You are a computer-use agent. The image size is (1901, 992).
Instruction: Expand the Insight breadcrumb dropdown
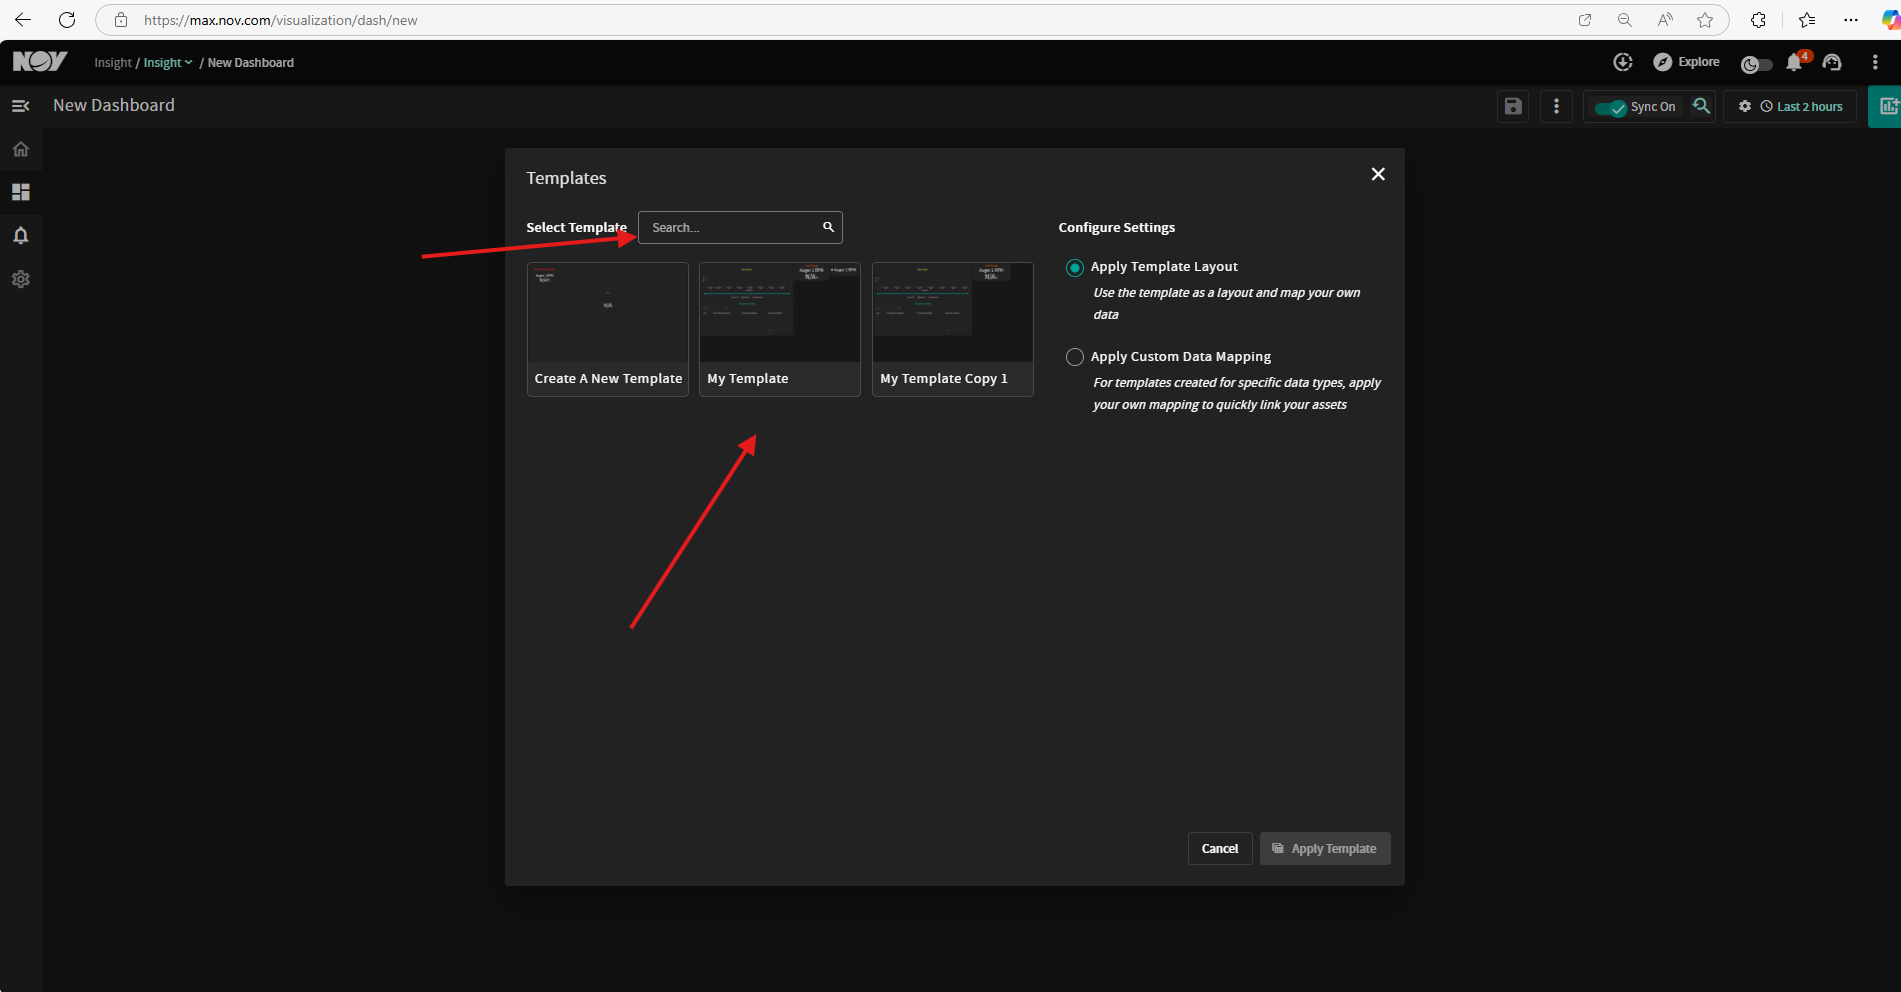tap(168, 63)
